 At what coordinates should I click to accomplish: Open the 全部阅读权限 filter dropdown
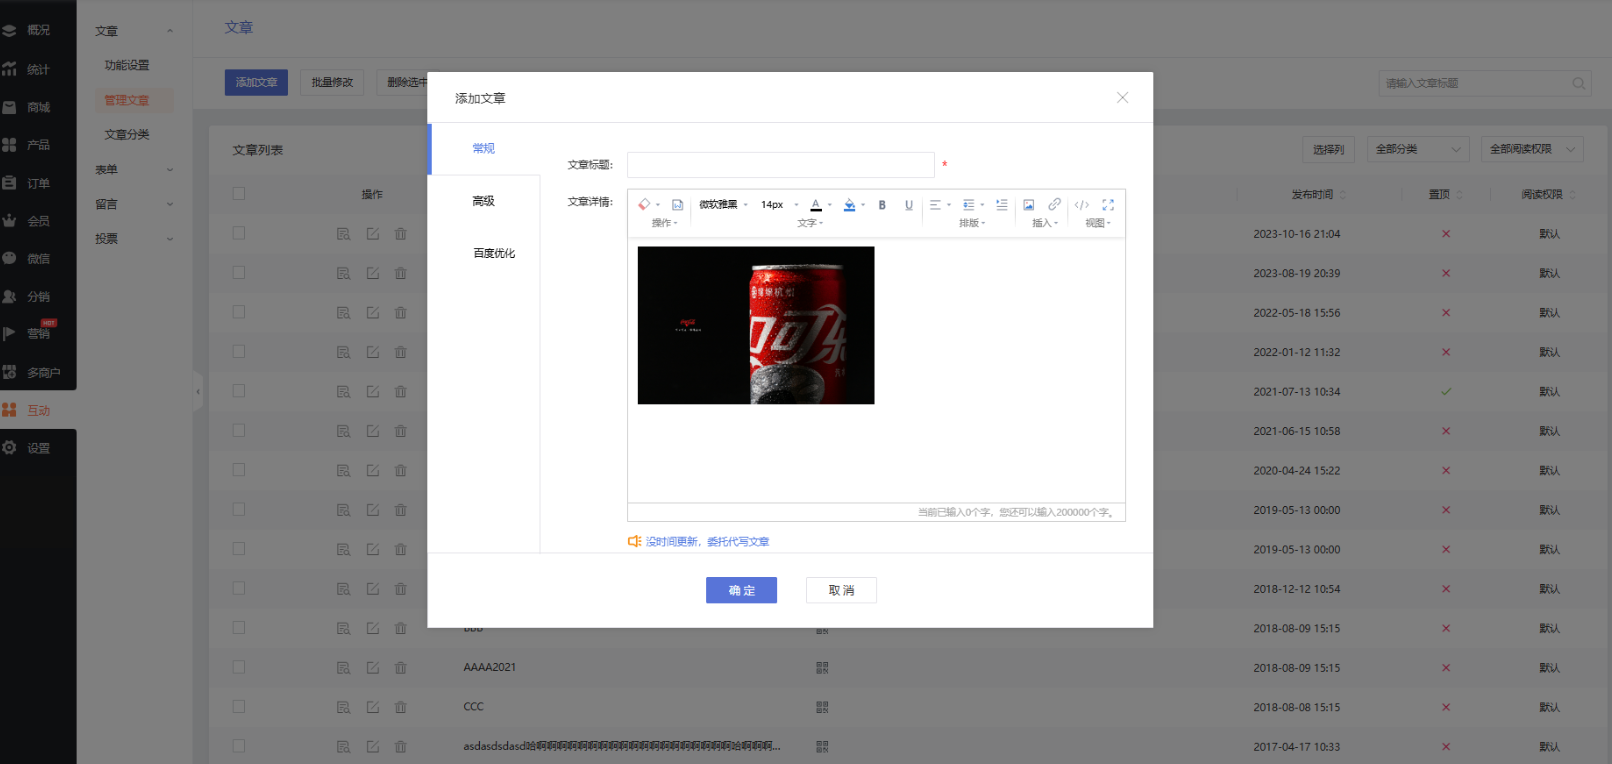pyautogui.click(x=1532, y=149)
